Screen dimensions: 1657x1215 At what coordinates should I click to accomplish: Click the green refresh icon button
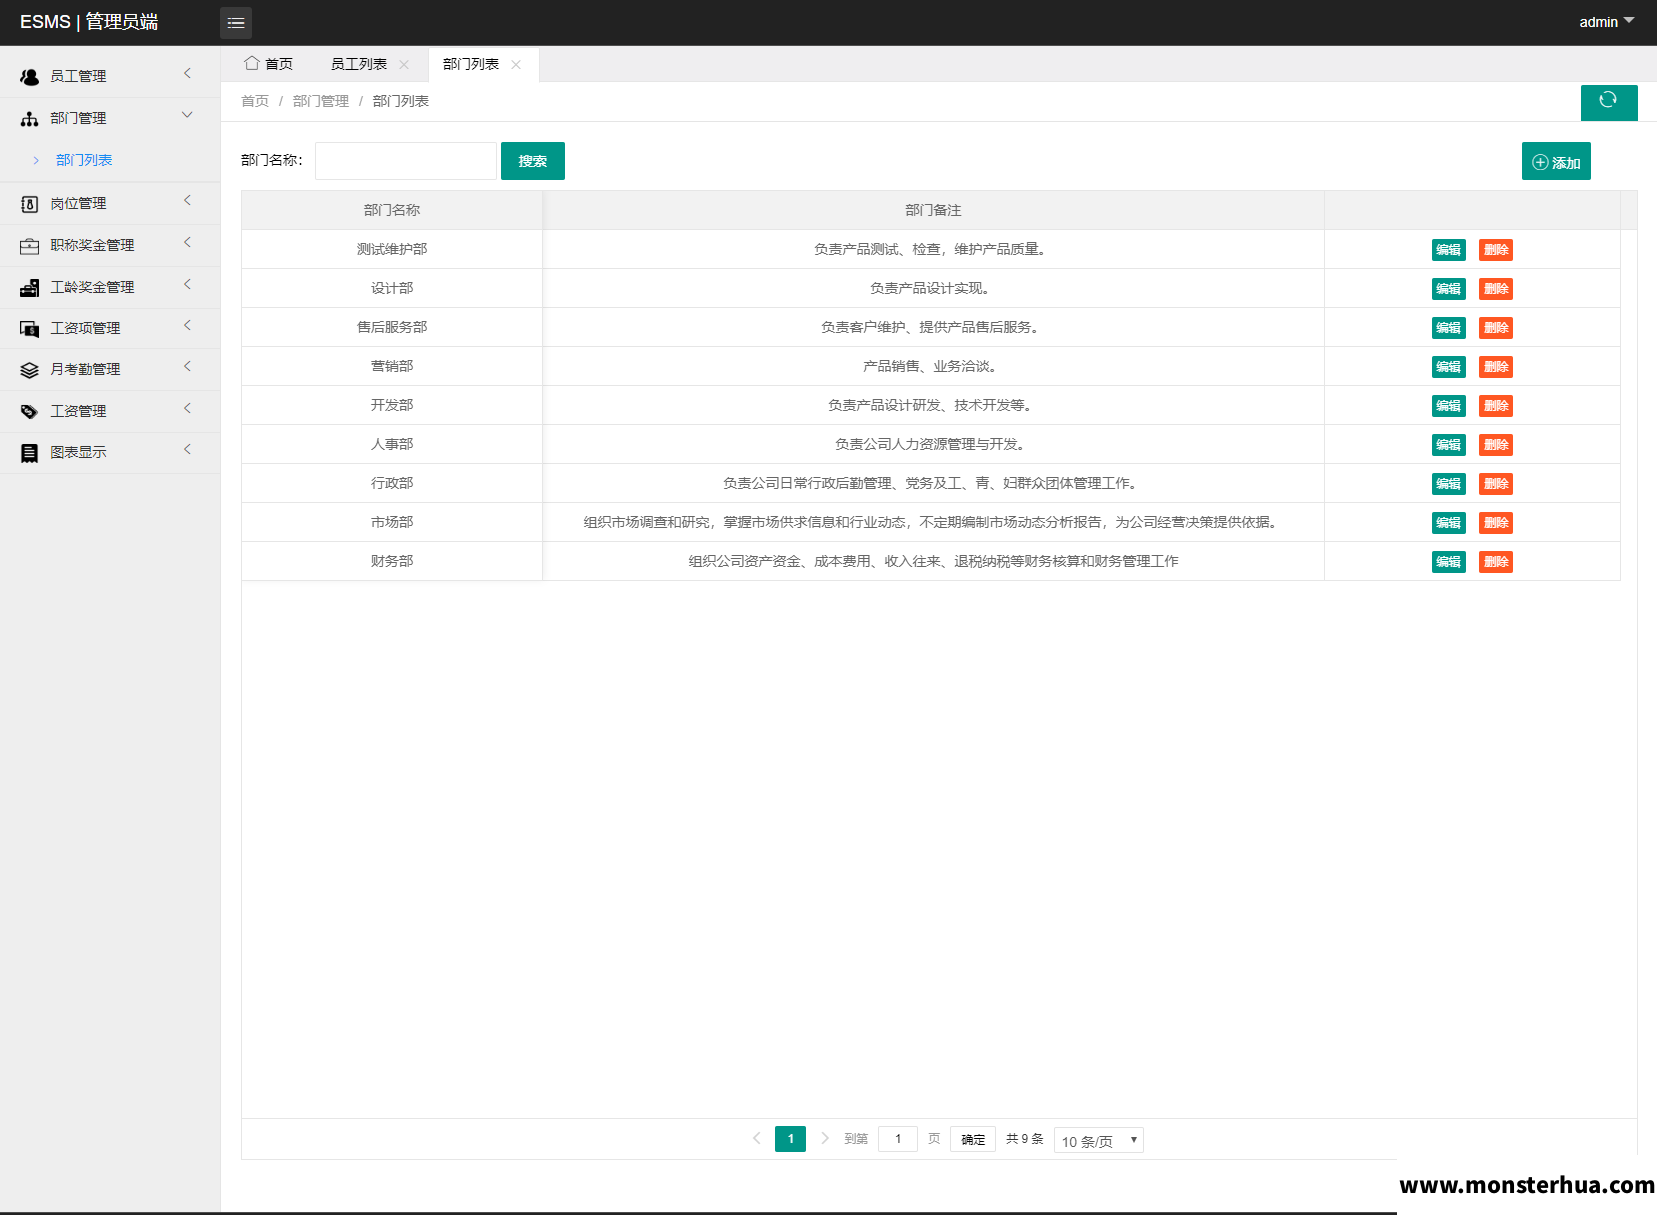click(x=1609, y=102)
